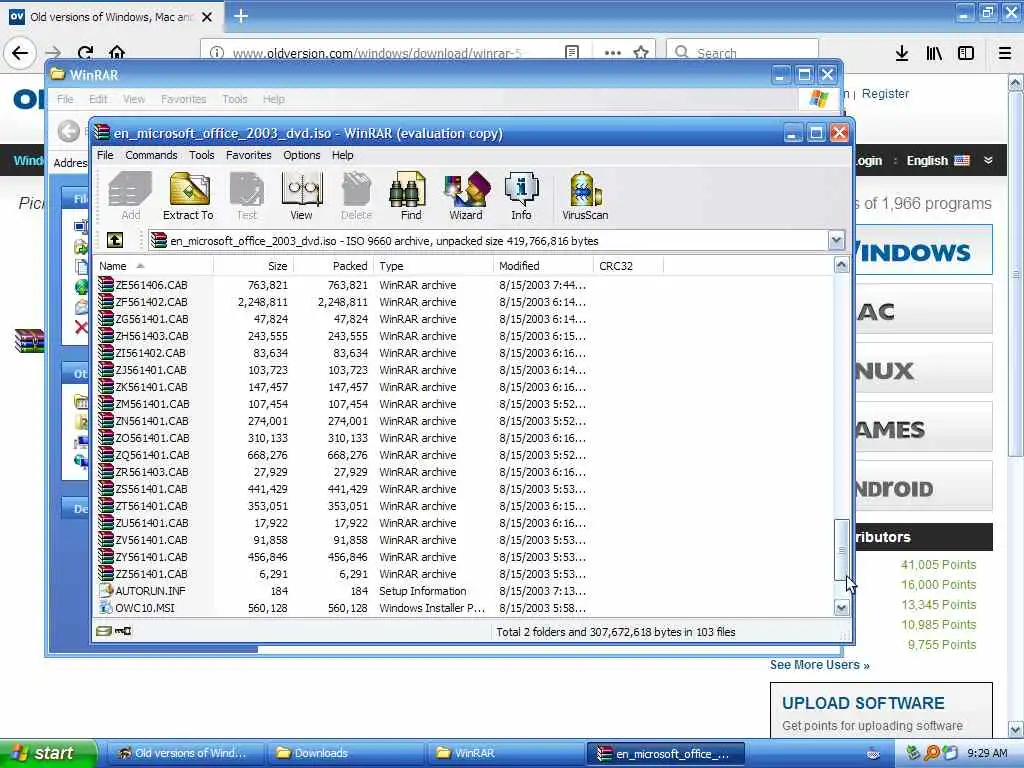Open a new Firefox tab

[x=241, y=16]
